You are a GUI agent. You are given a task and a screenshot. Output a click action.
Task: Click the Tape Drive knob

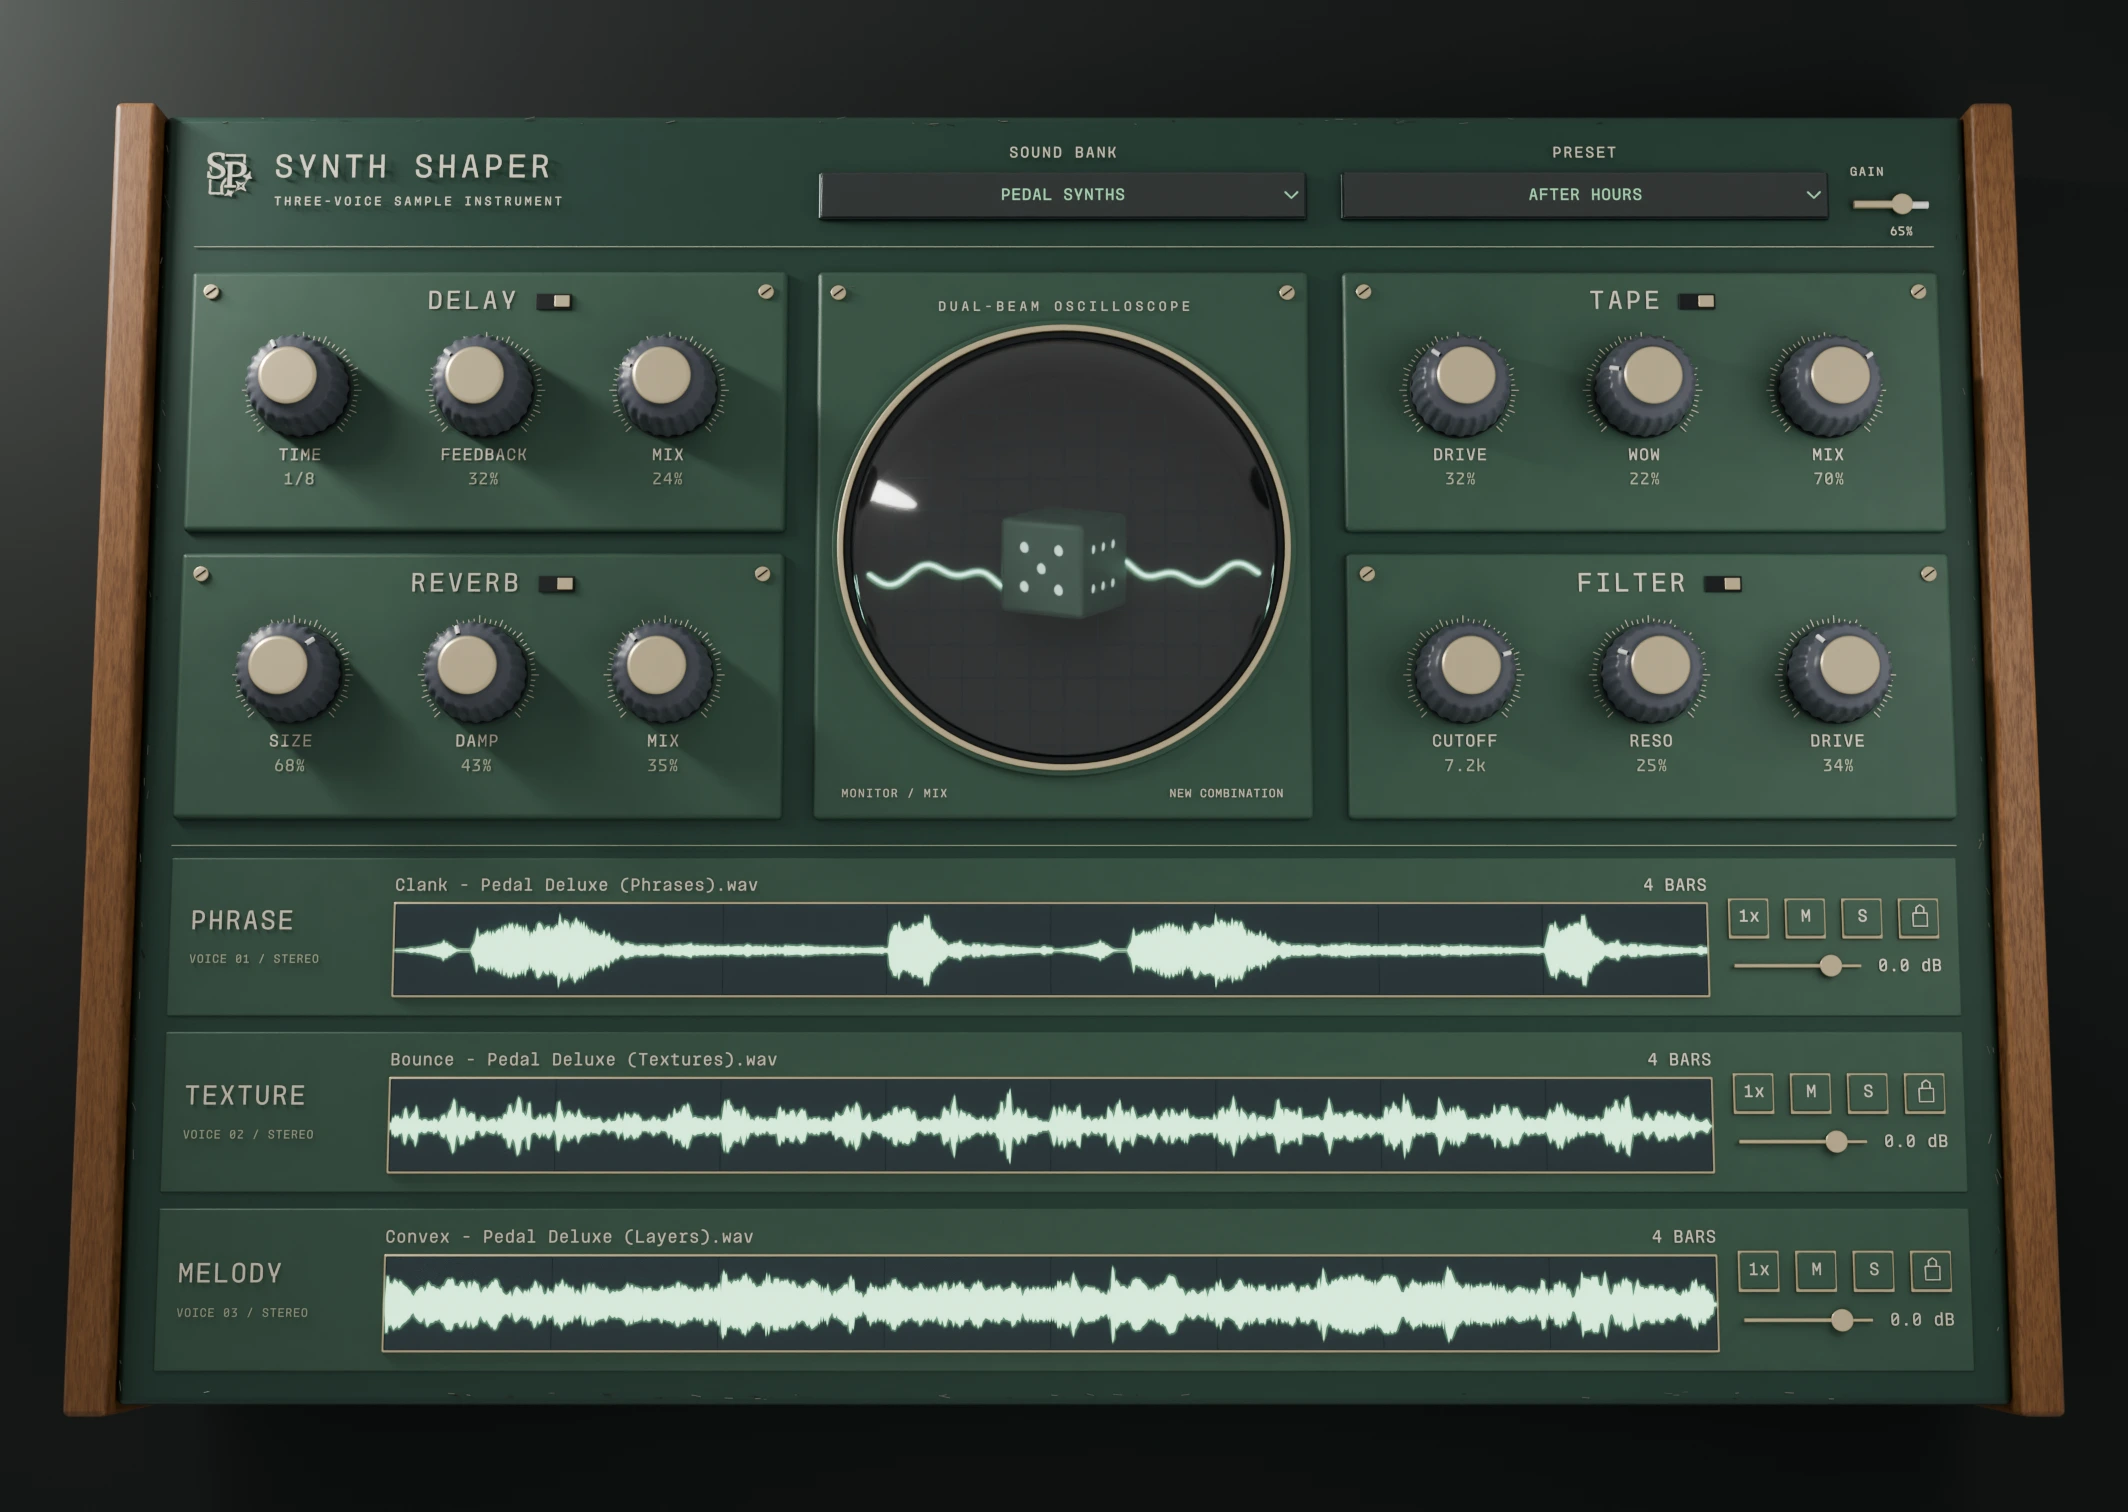[x=1459, y=385]
